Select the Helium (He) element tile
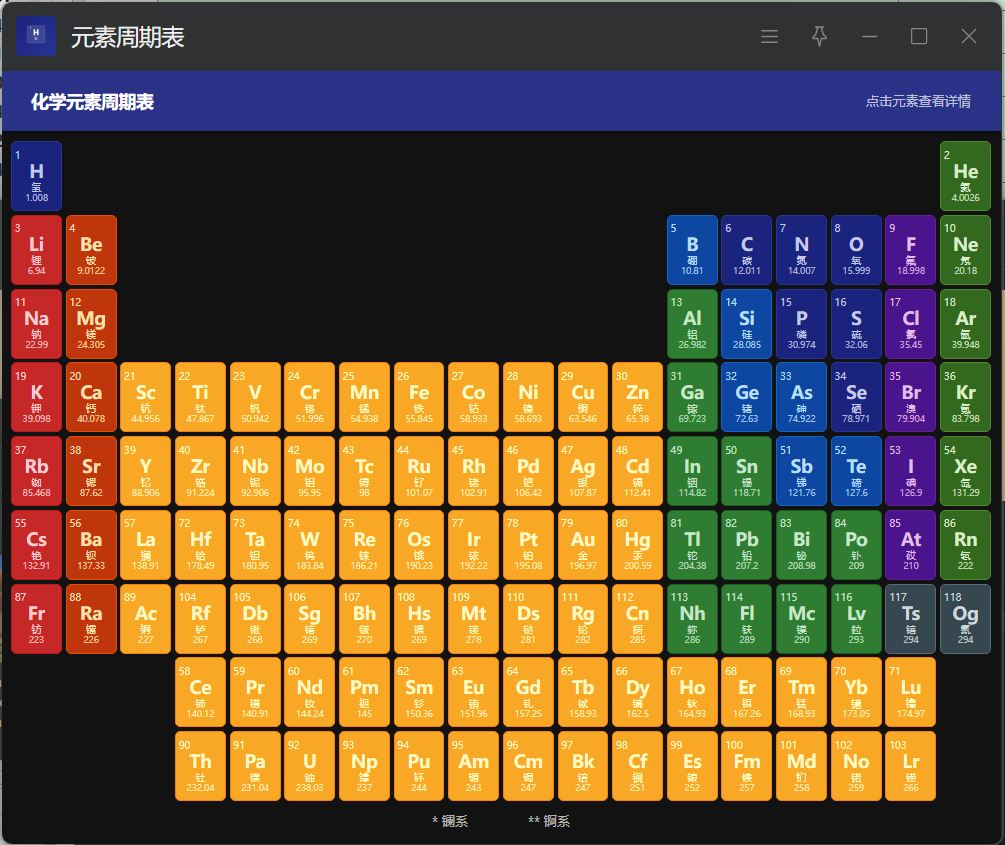1005x845 pixels. coord(965,176)
